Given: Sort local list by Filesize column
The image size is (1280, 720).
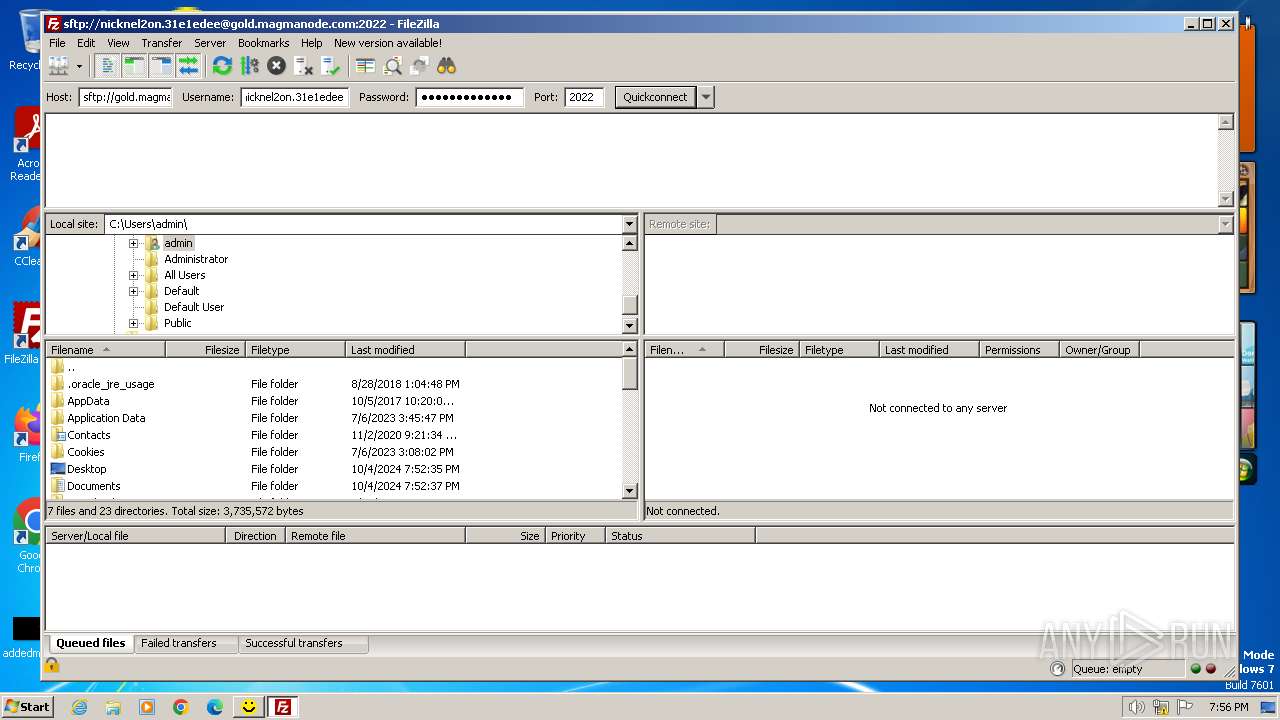Looking at the screenshot, I should click(205, 350).
